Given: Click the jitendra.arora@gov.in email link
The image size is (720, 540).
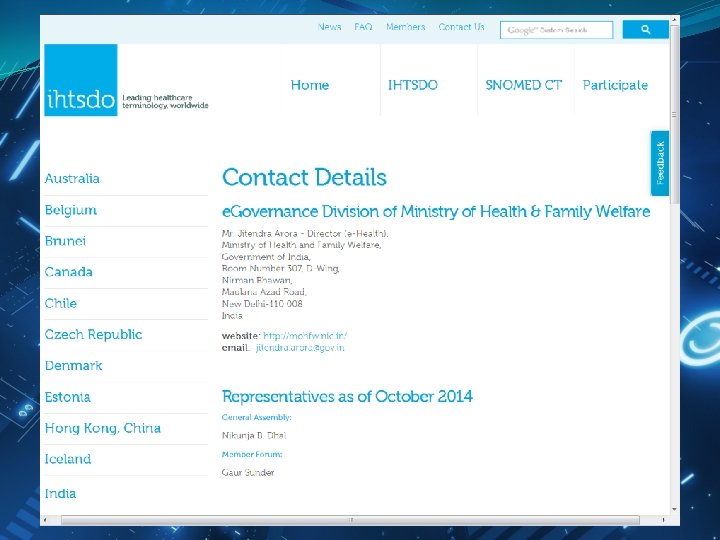Looking at the screenshot, I should 300,348.
